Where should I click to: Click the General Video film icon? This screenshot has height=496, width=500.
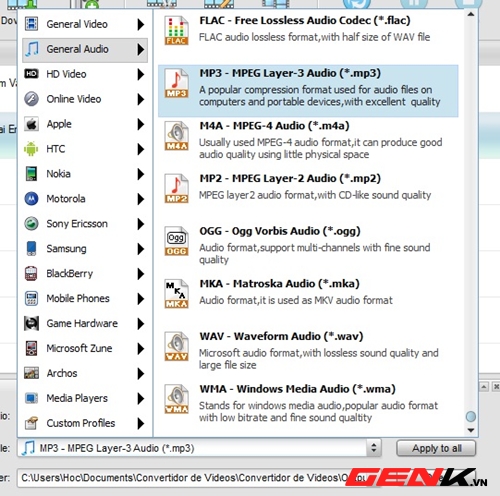click(31, 24)
